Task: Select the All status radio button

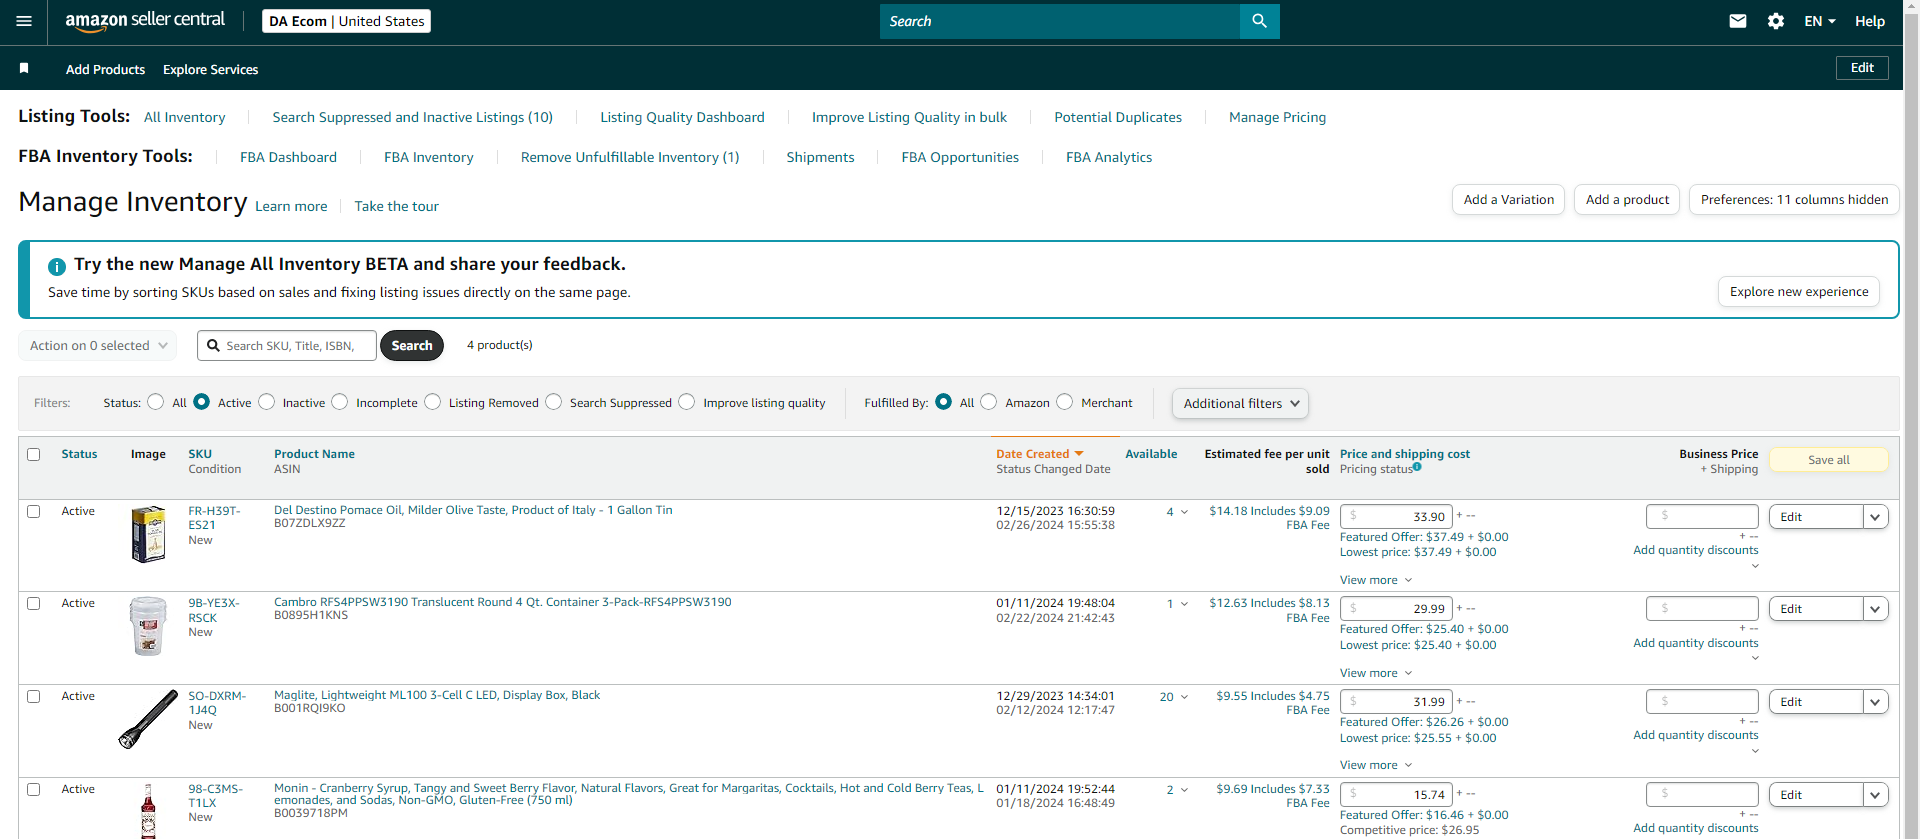Action: pos(155,402)
